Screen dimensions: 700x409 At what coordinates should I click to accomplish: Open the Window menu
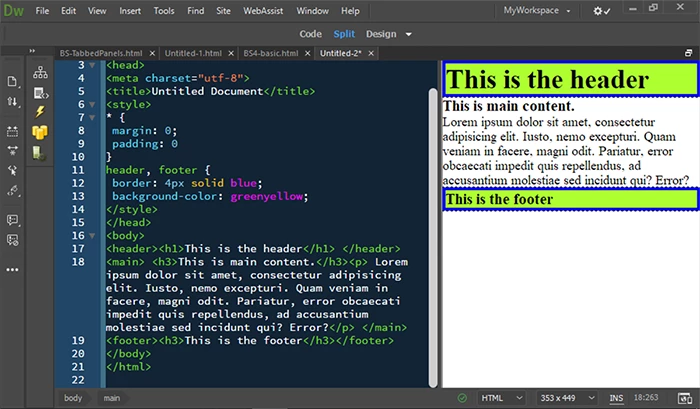click(312, 11)
